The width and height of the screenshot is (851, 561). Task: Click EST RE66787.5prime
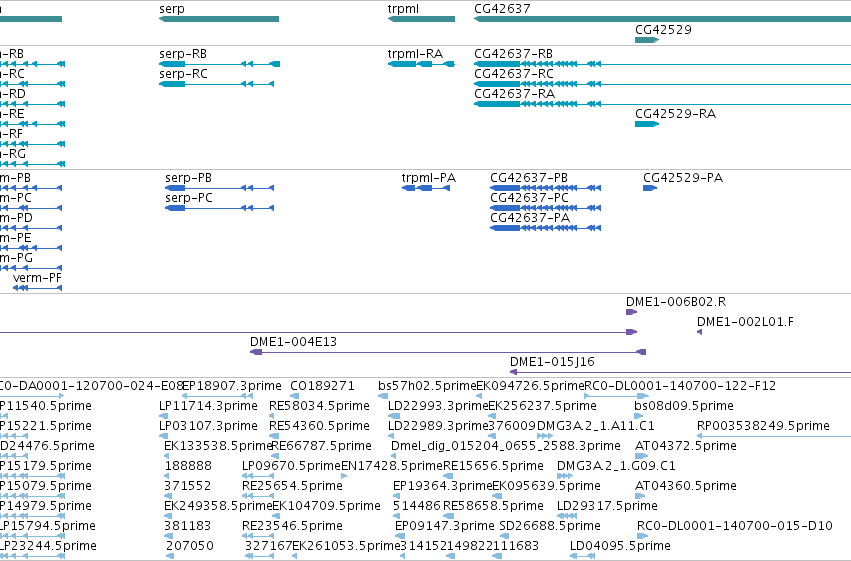point(276,456)
